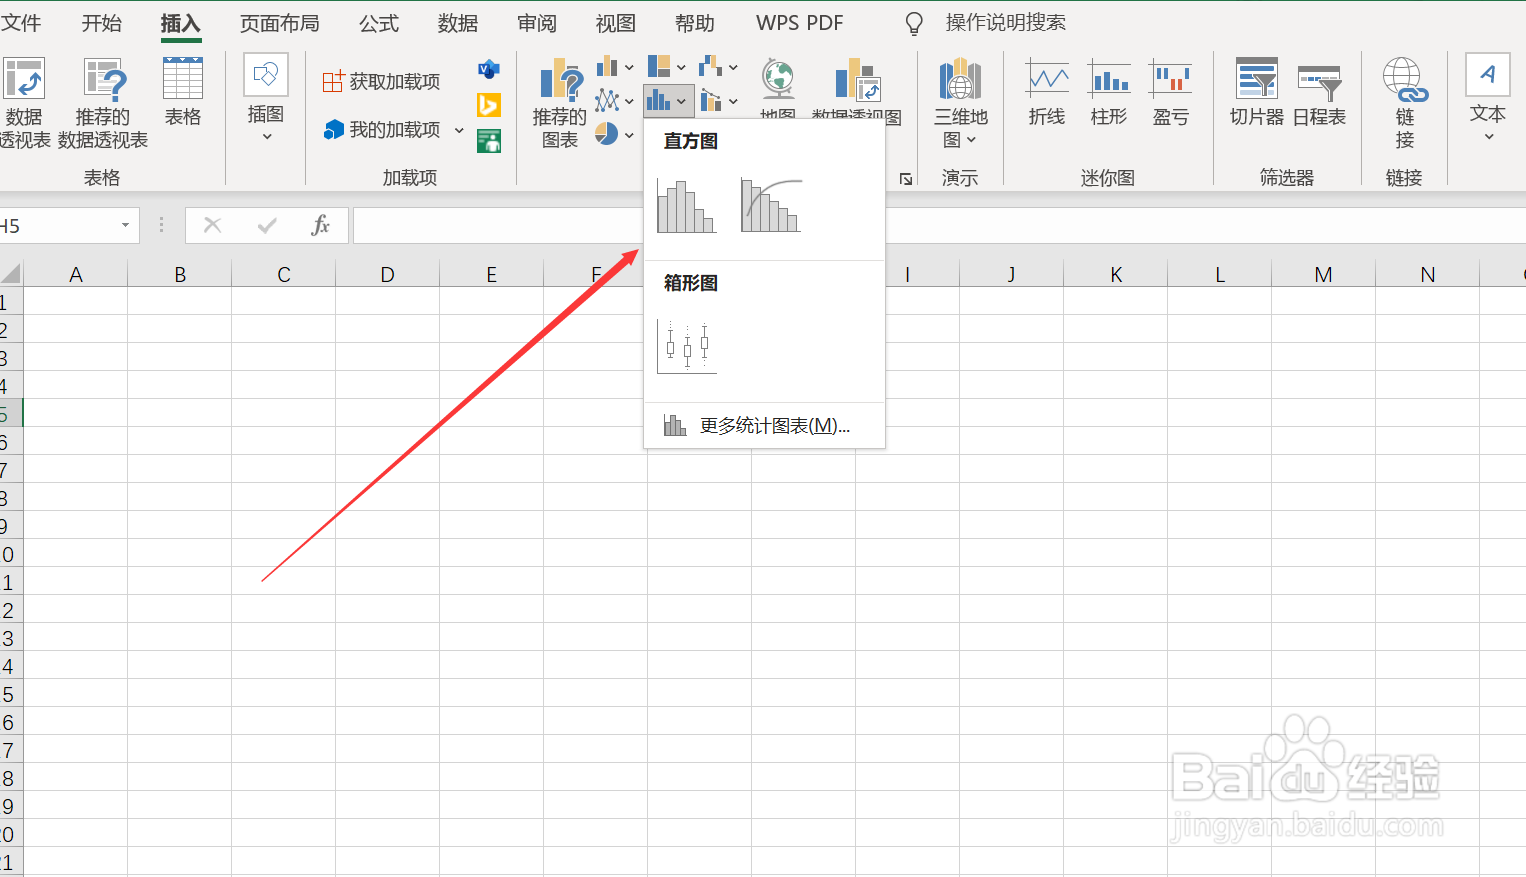1526x877 pixels.
Task: Open 我的加载项 (My Add-ins)
Action: (x=381, y=130)
